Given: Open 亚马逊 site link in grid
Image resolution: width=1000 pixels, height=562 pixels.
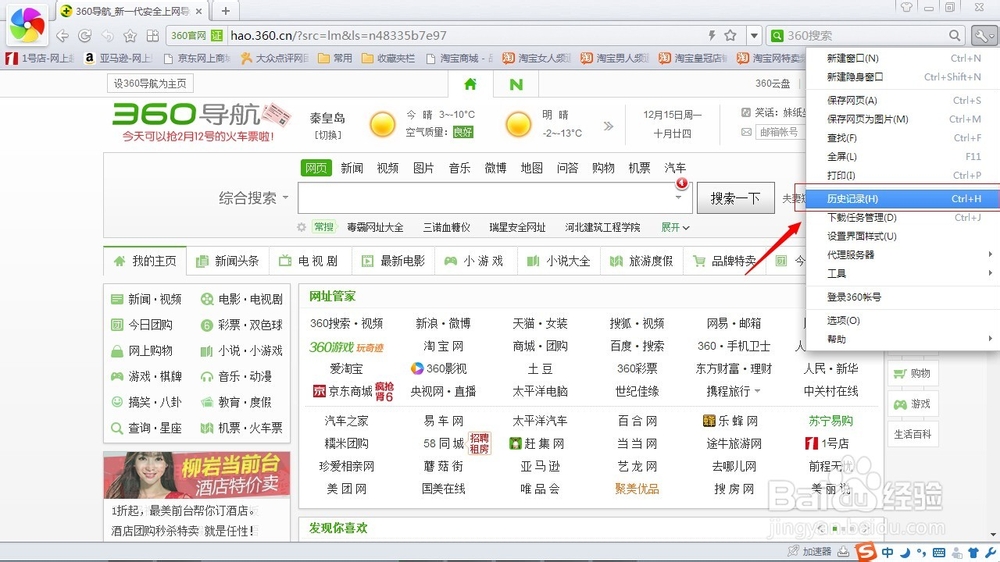Looking at the screenshot, I should (x=540, y=466).
